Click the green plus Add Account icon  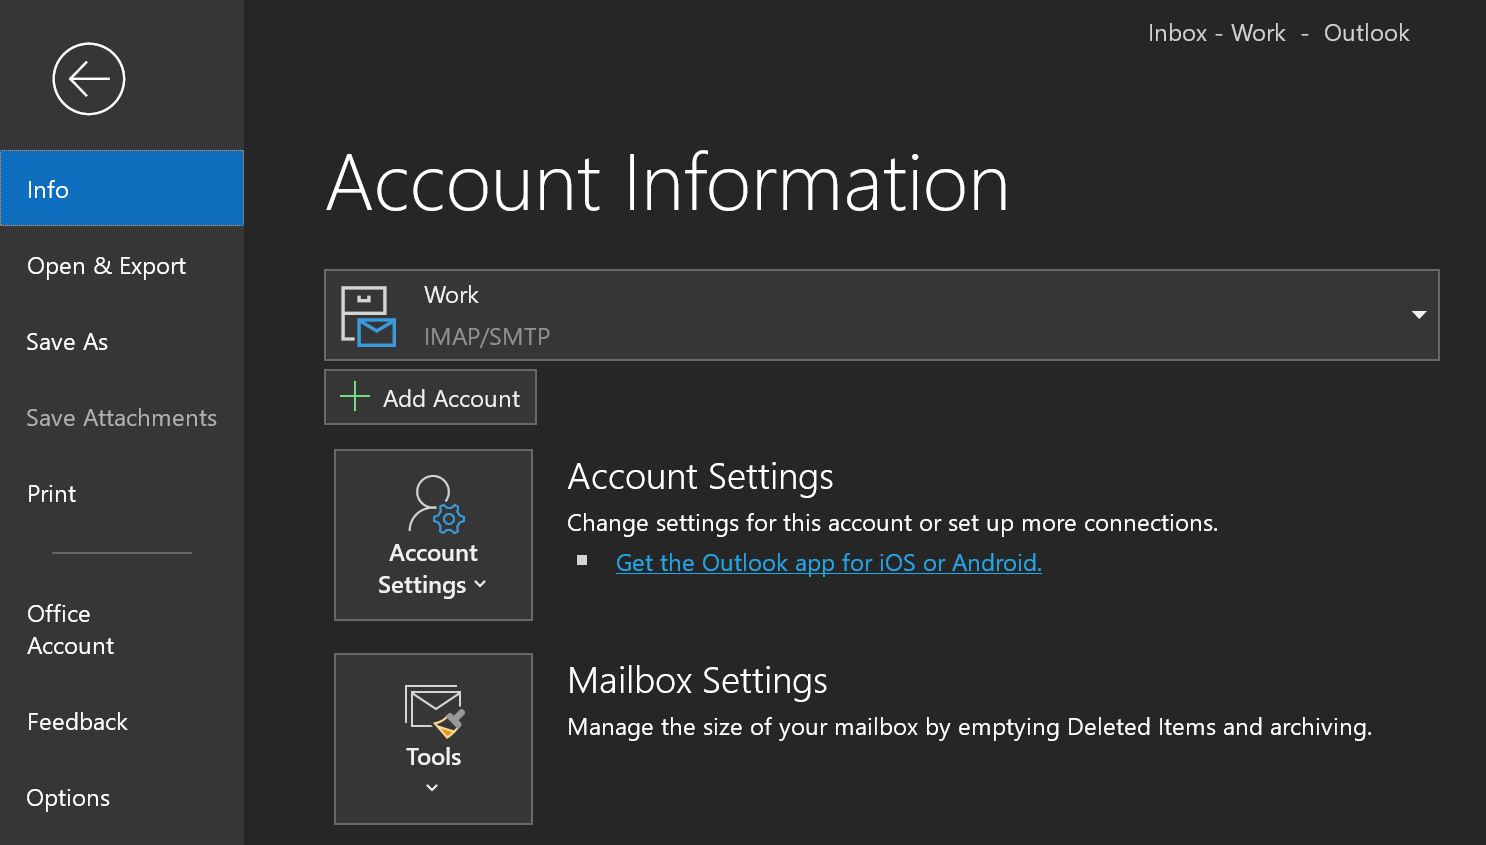355,397
